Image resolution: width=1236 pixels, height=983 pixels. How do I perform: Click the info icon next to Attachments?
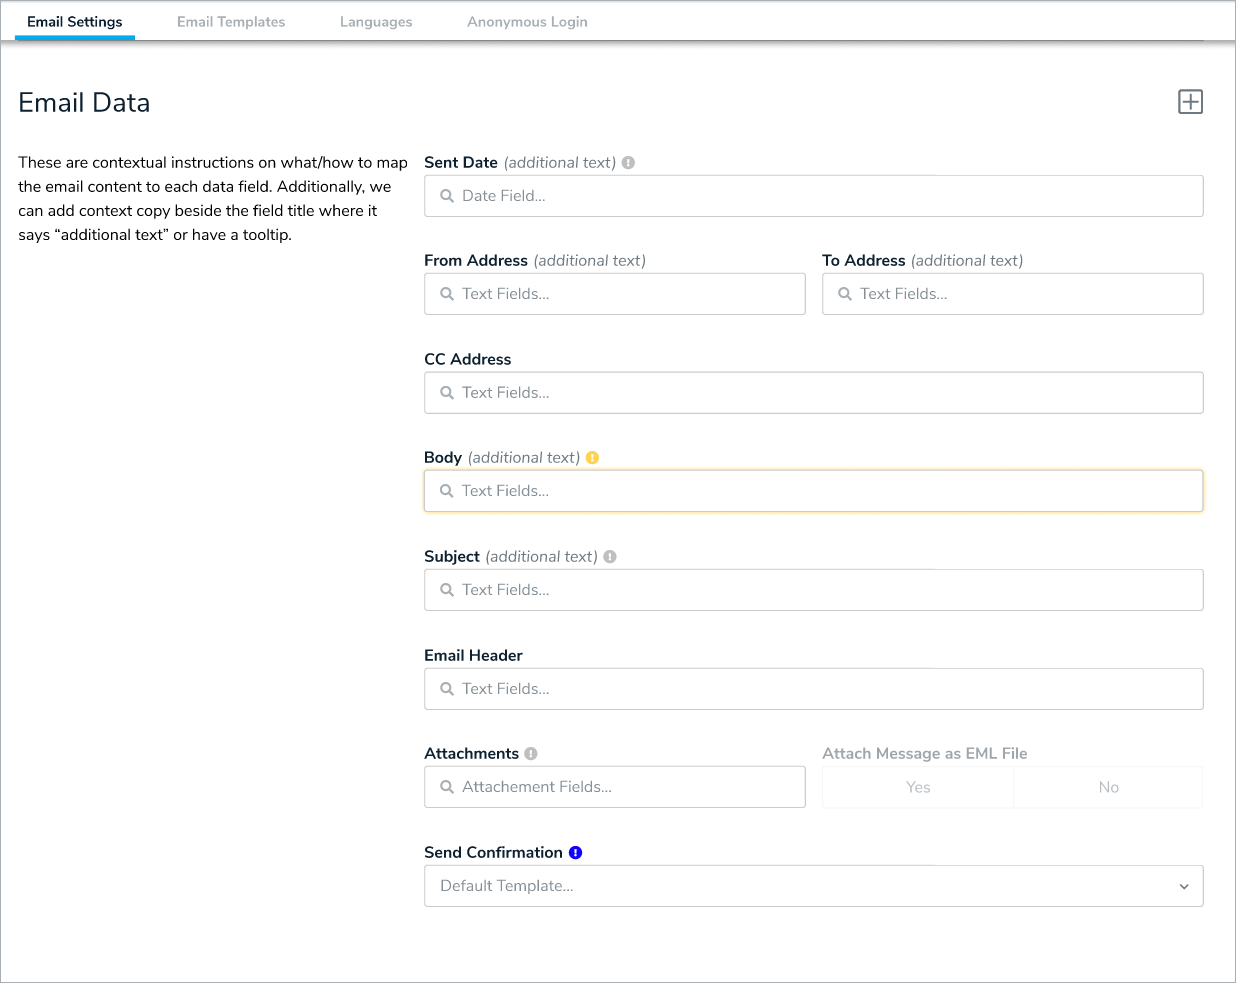(531, 753)
